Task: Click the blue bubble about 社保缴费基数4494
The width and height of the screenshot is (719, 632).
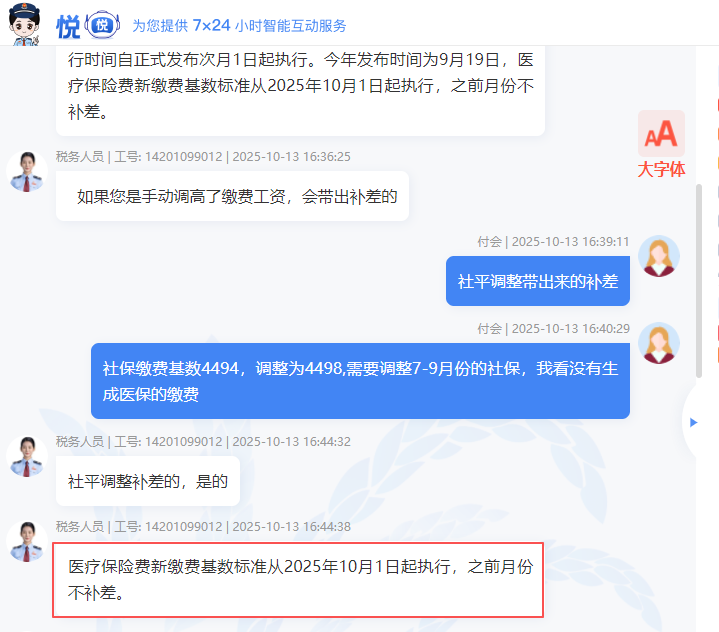Action: click(360, 381)
